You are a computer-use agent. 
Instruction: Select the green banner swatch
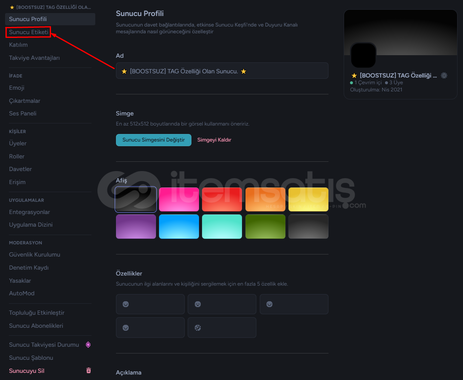click(265, 227)
